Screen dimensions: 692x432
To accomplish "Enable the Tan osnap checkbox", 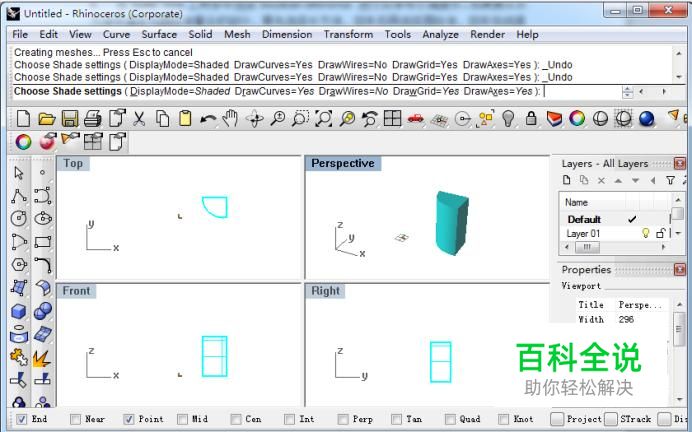I will tap(396, 419).
